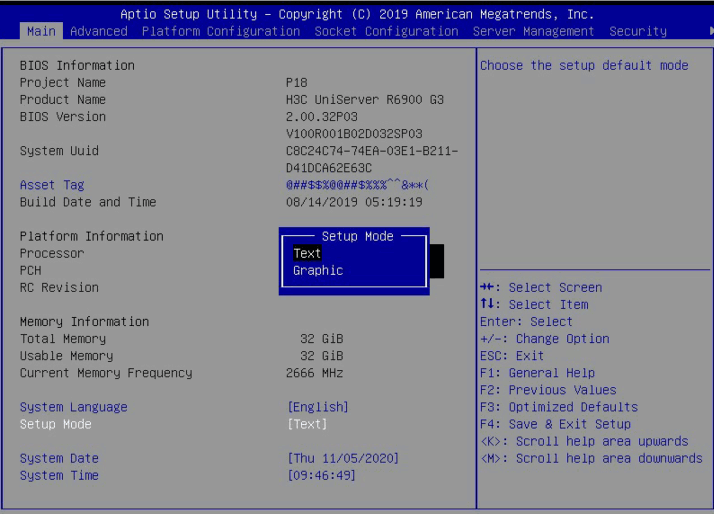Open the Advanced tab
Viewport: 714px width, 514px height.
[99, 31]
